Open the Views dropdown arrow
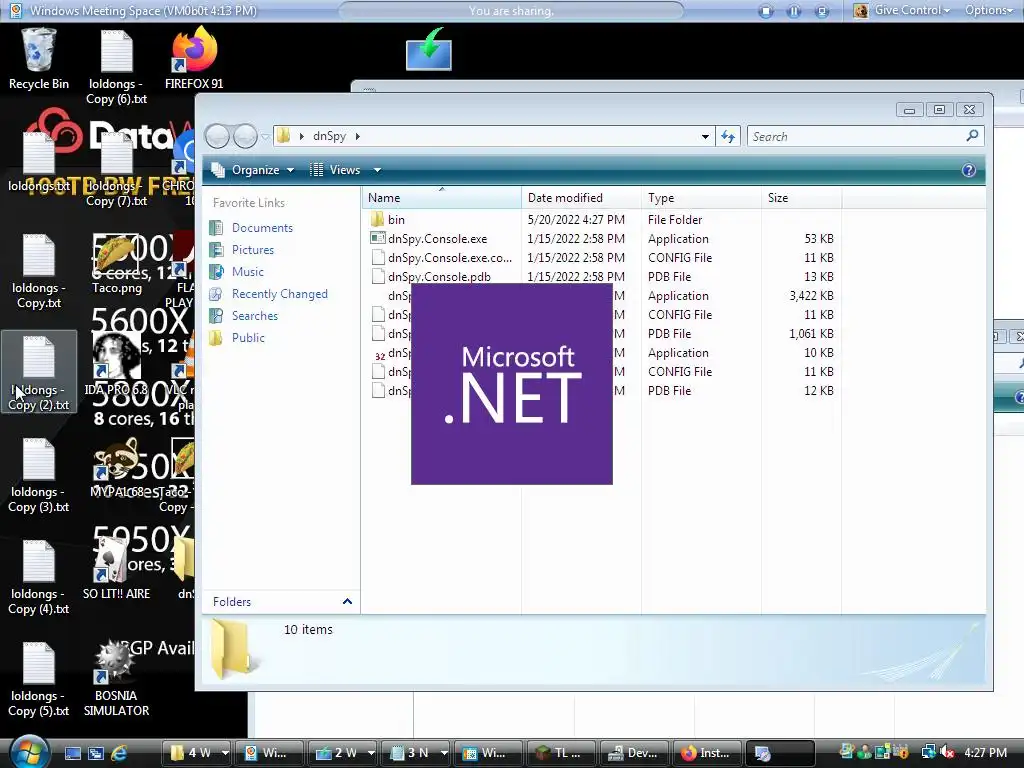The width and height of the screenshot is (1024, 768). 377,170
